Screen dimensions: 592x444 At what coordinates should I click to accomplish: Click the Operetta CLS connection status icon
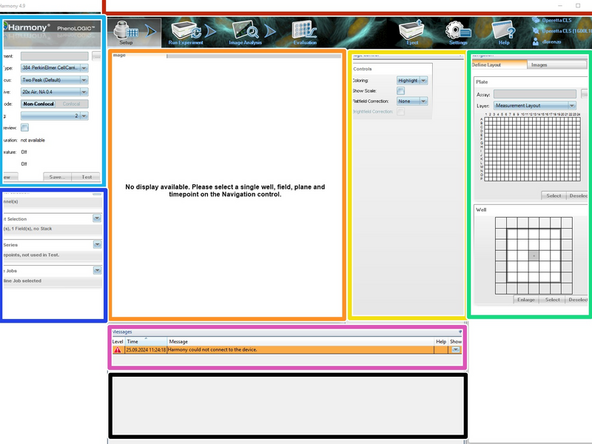click(x=536, y=31)
